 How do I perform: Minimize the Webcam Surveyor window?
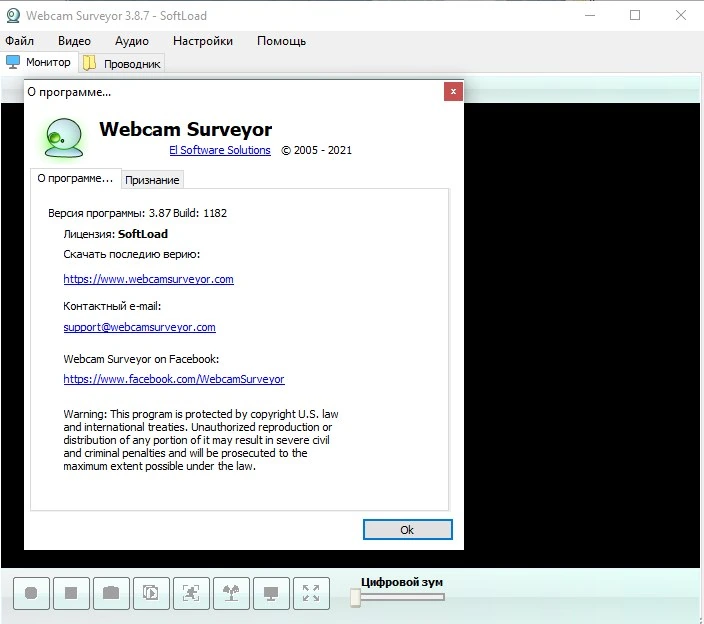point(590,15)
